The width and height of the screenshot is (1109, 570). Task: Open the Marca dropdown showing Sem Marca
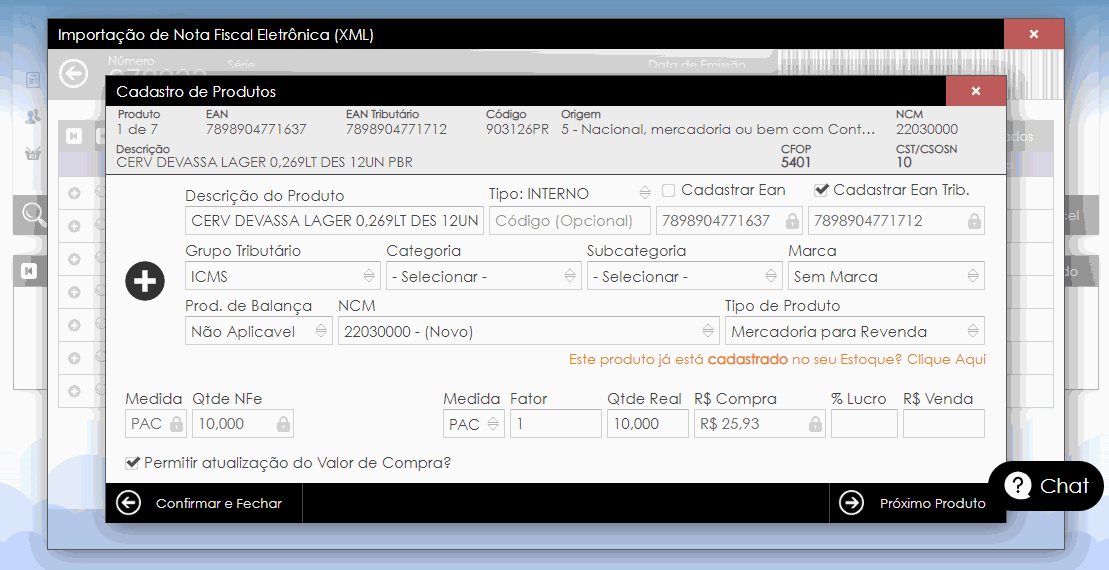coord(886,276)
